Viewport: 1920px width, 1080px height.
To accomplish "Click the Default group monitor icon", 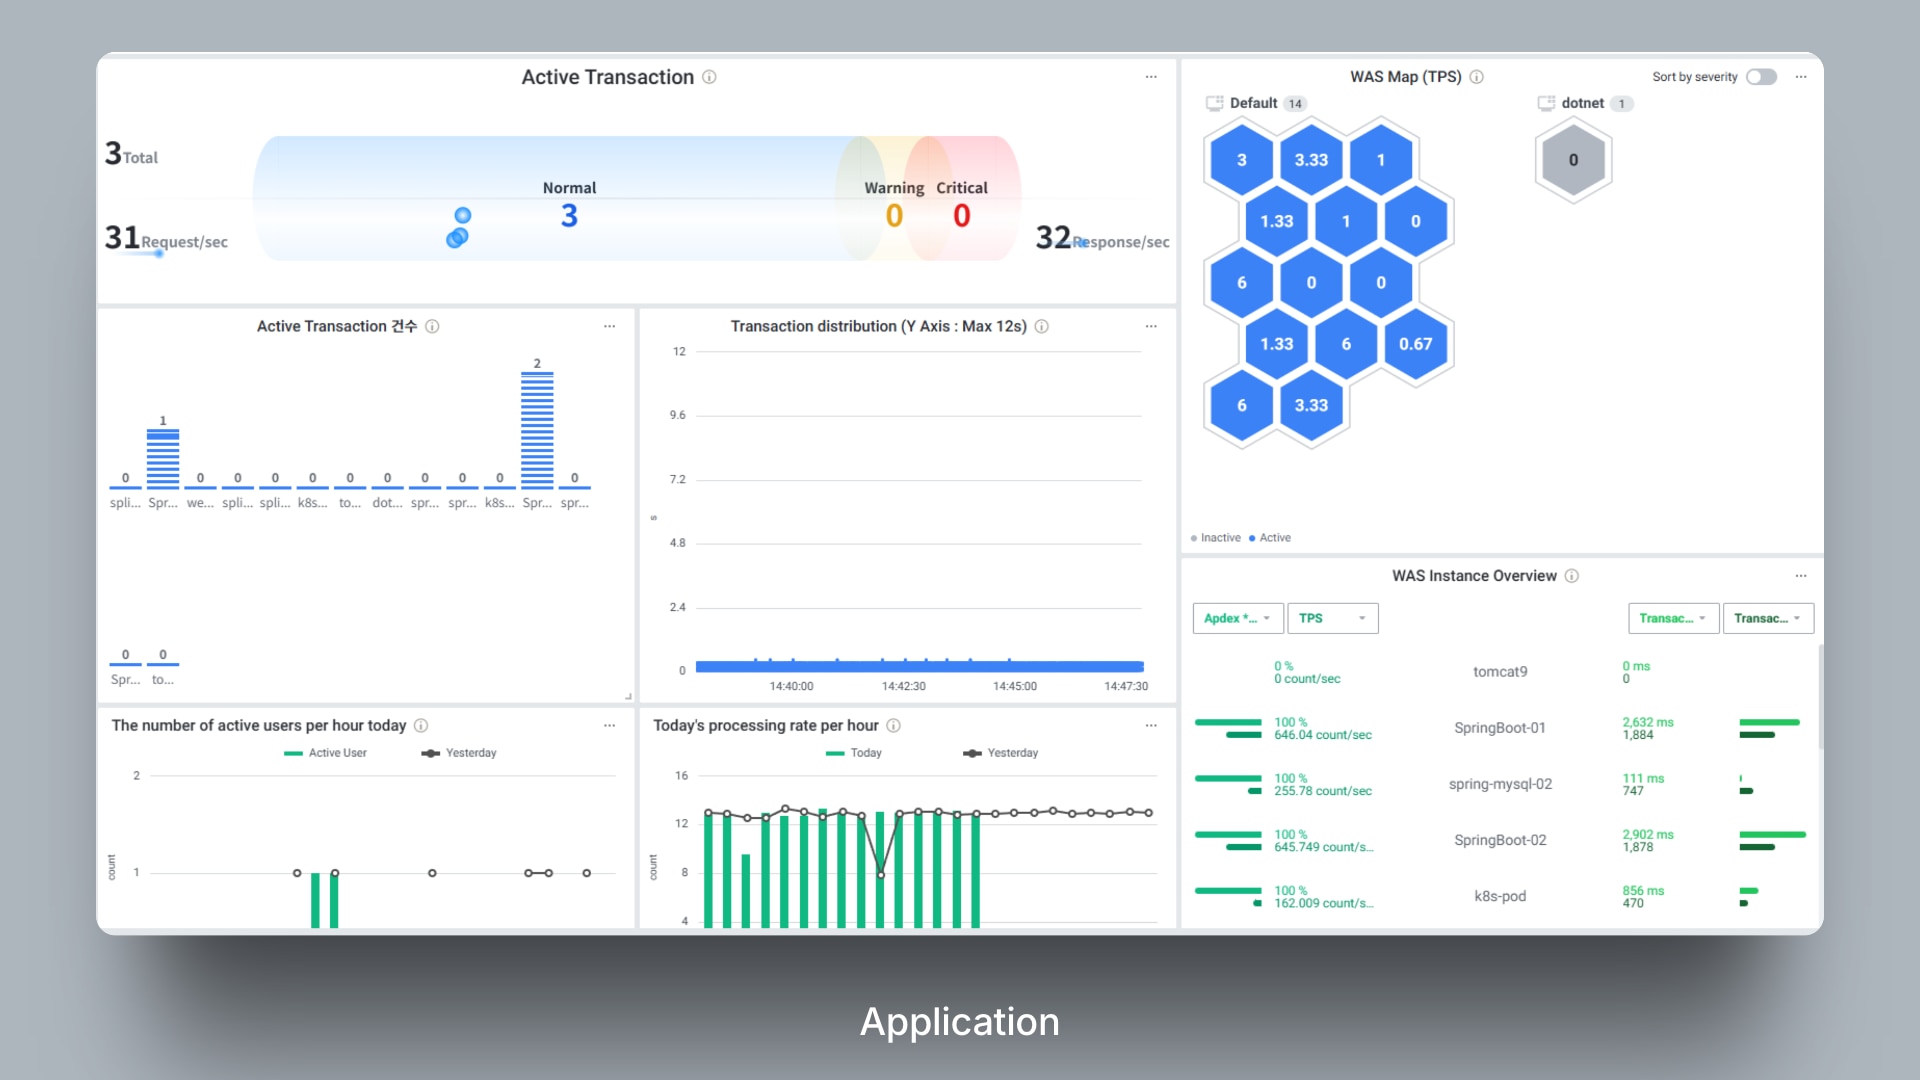I will [x=1215, y=103].
